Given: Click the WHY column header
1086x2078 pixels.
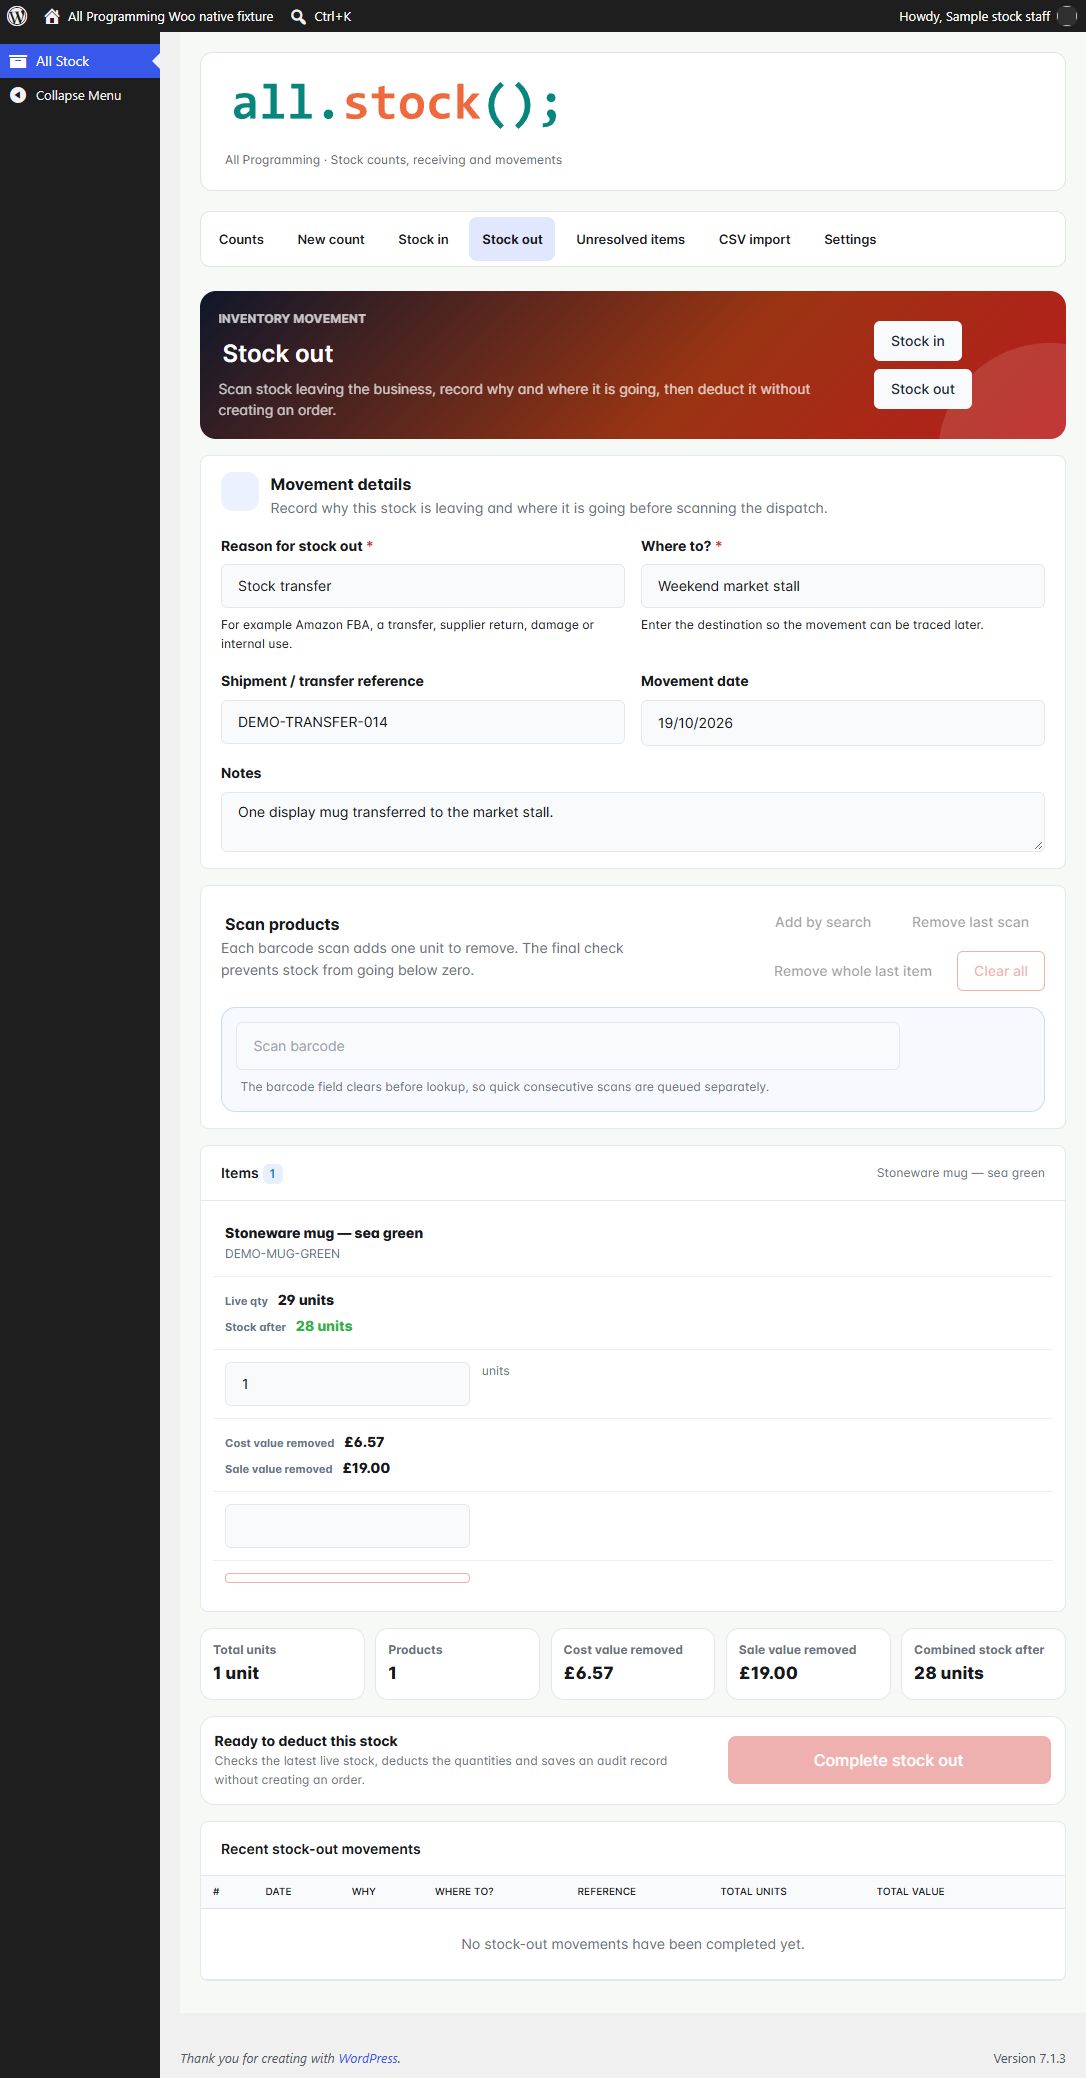Looking at the screenshot, I should [x=363, y=1892].
